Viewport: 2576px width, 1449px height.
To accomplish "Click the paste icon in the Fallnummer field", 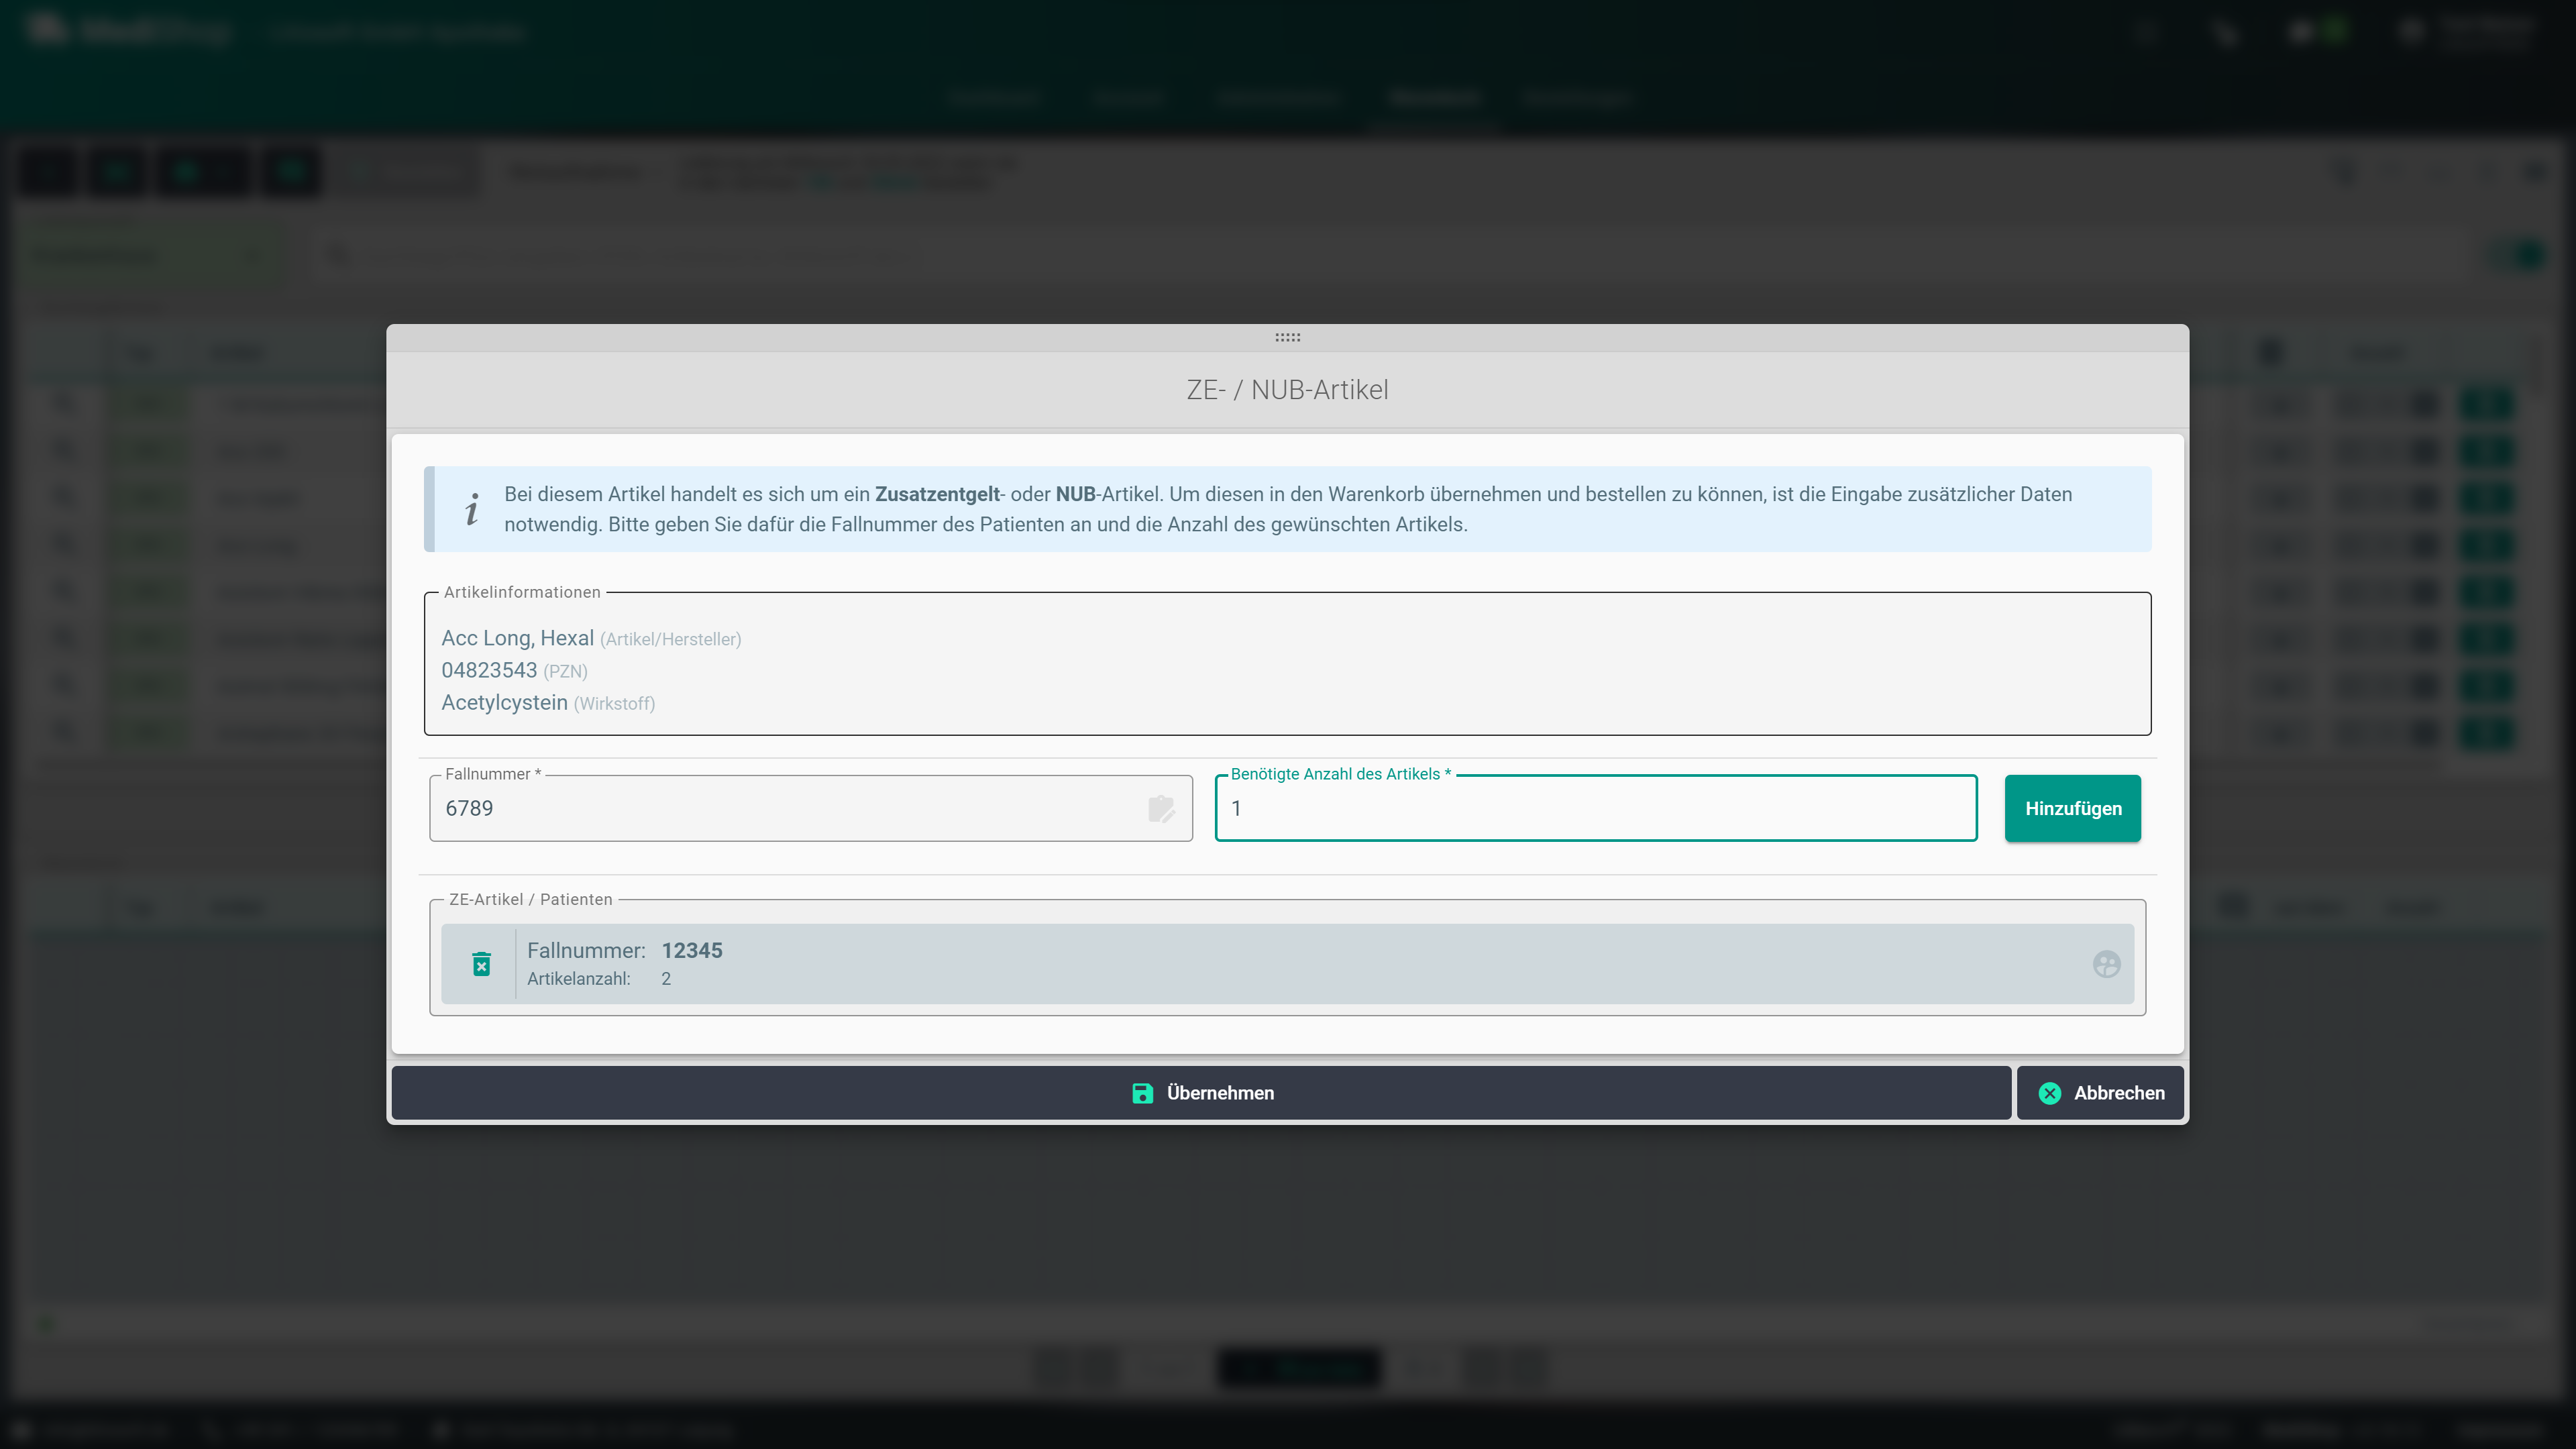I will [1161, 808].
